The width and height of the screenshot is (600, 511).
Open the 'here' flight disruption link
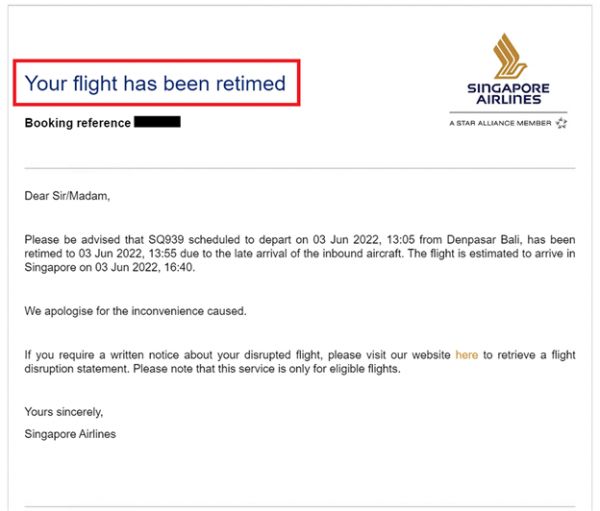466,355
